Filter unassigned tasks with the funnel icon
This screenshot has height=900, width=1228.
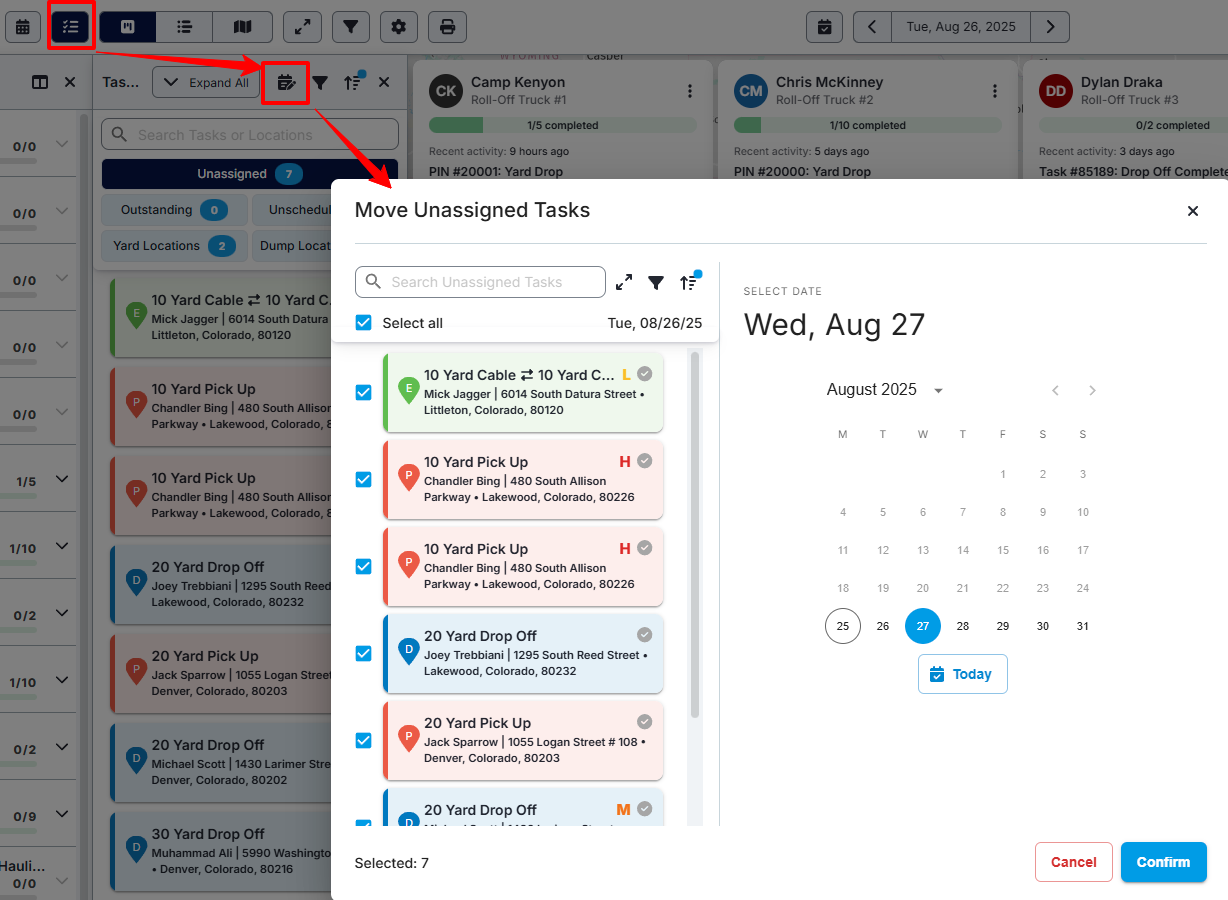point(656,282)
